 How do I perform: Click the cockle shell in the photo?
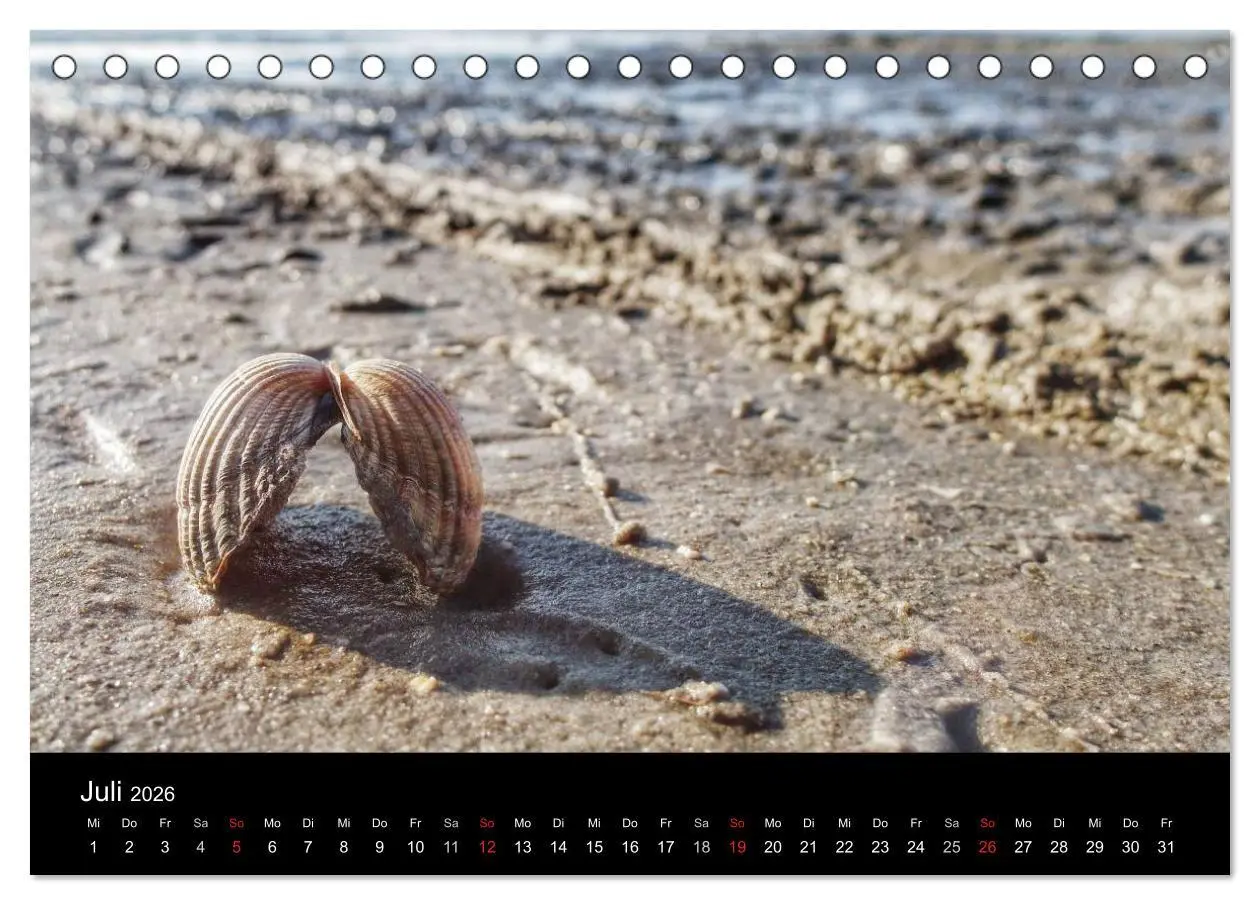[330, 472]
